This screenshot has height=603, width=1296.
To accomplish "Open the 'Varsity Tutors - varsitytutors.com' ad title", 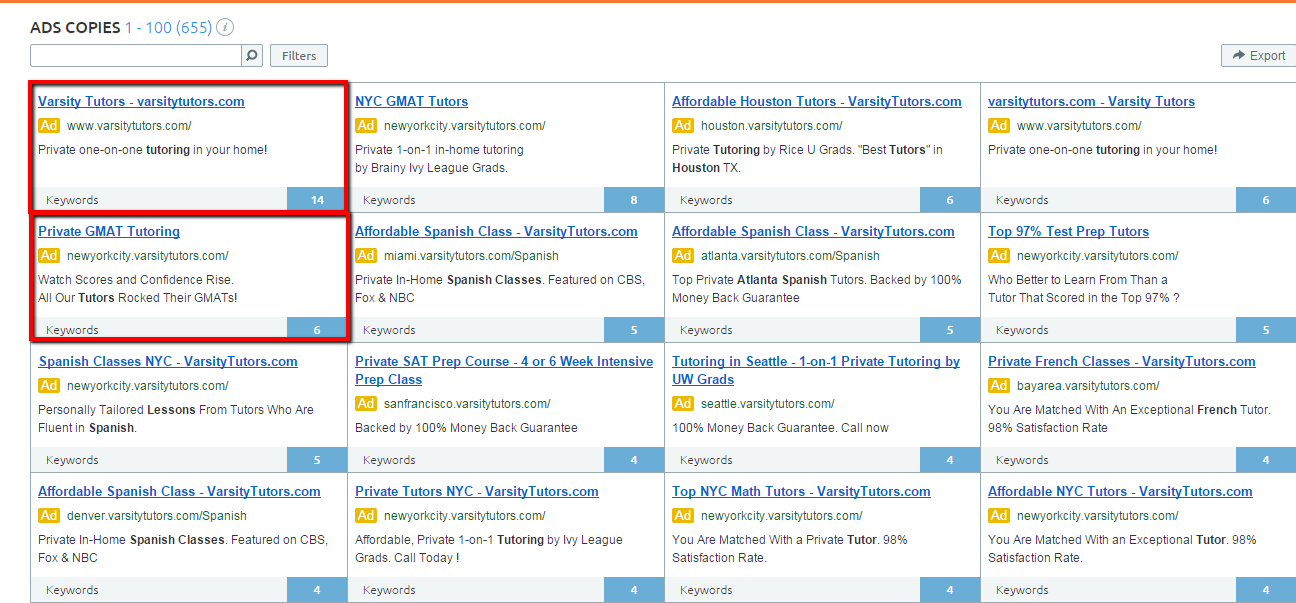I will pyautogui.click(x=141, y=101).
